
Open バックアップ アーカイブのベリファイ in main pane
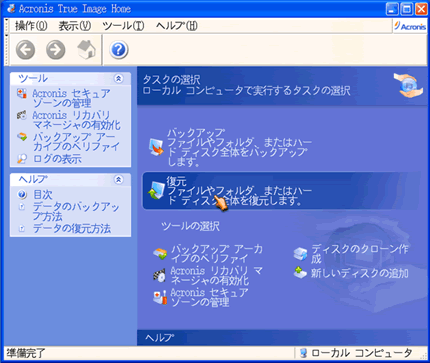point(217,254)
